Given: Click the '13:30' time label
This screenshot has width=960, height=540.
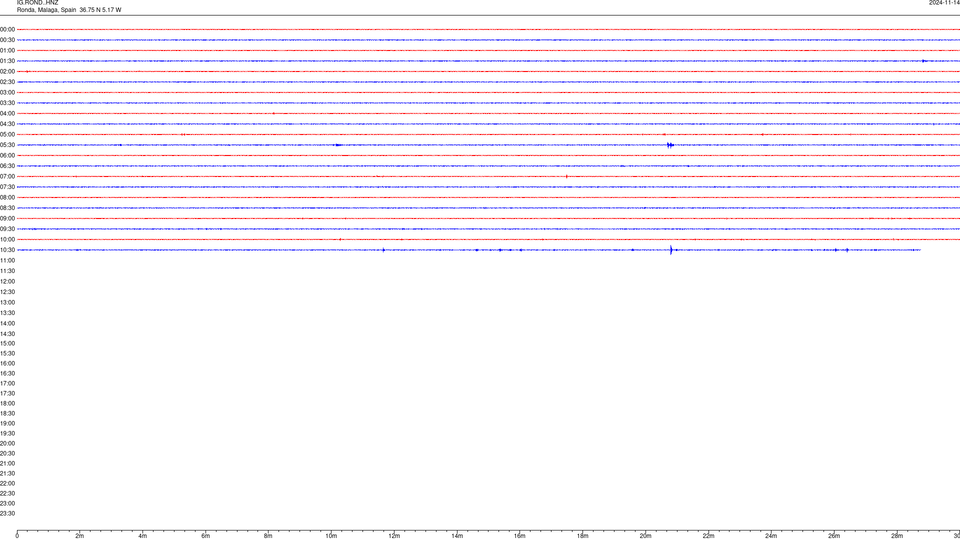Looking at the screenshot, I should click(x=7, y=313).
